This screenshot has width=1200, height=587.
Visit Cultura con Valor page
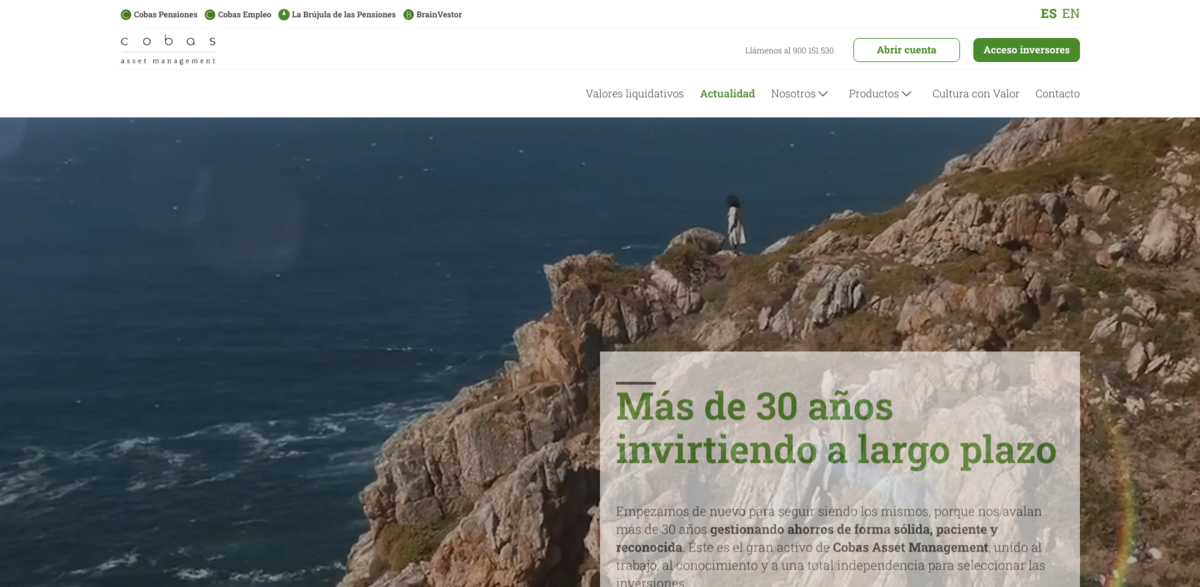(x=975, y=93)
